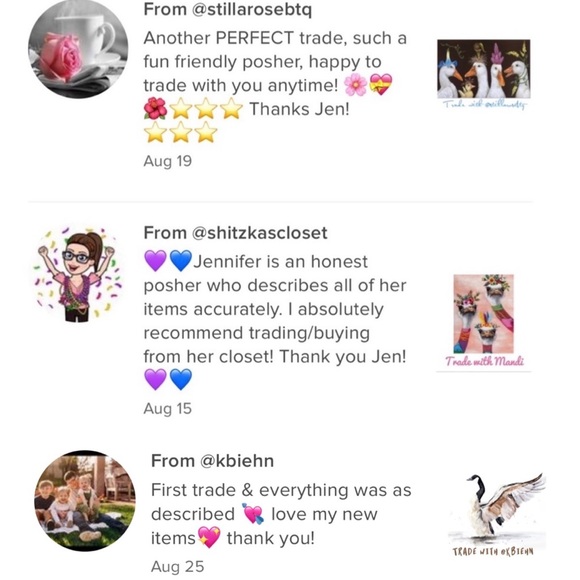Open the pink rose profile avatar
The image size is (580, 580).
click(78, 49)
